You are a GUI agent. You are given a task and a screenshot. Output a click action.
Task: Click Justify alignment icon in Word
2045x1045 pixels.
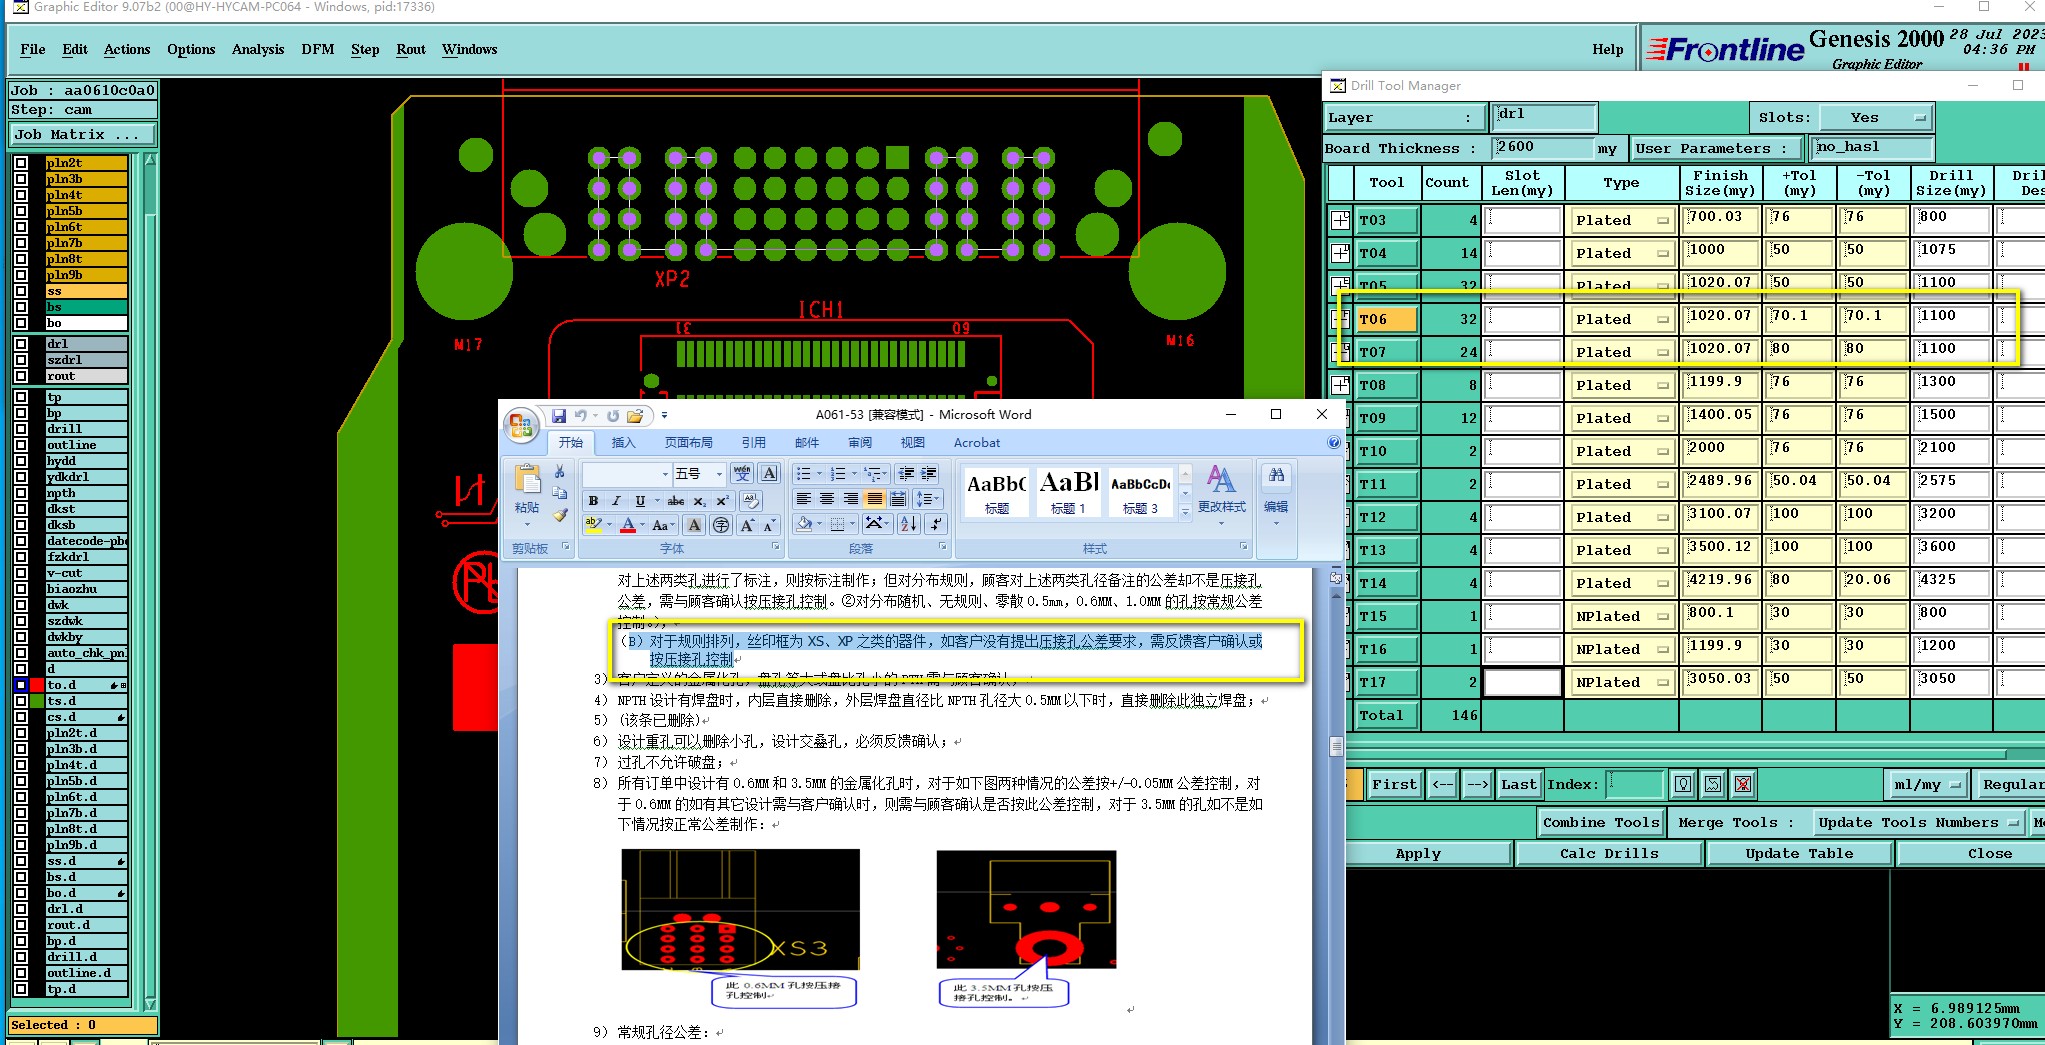[874, 499]
